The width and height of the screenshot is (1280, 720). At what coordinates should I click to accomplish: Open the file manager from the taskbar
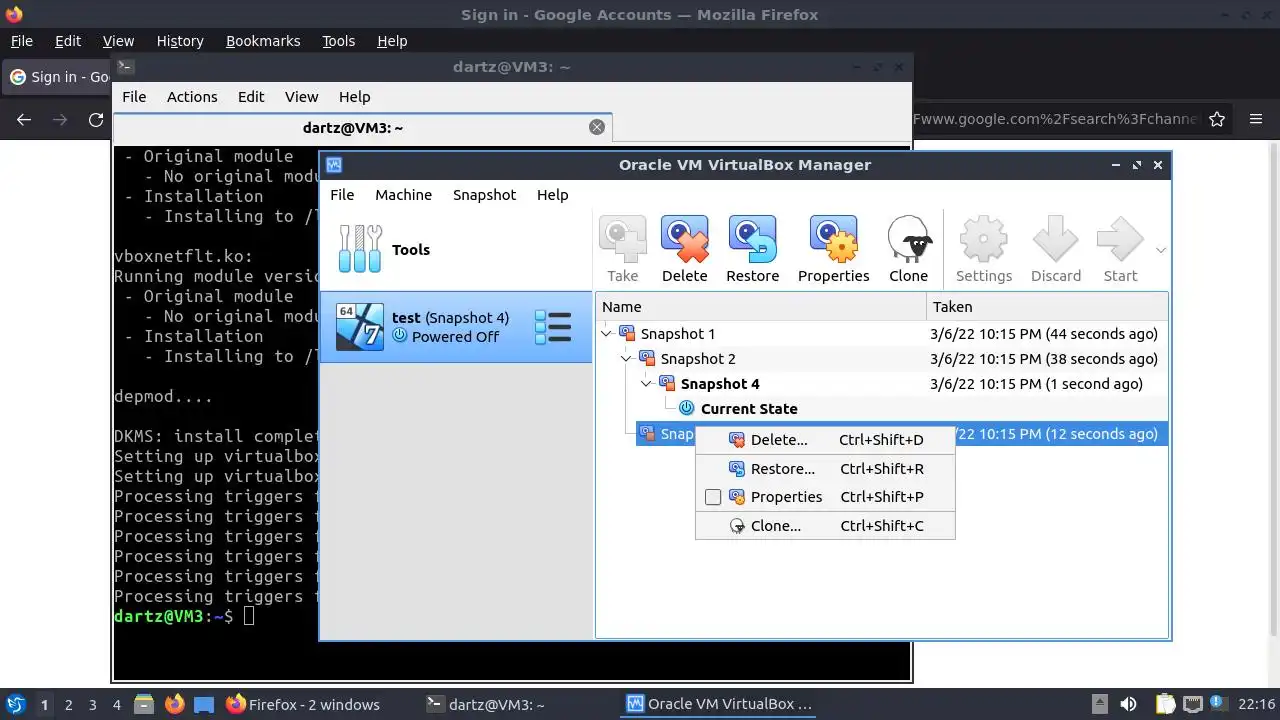[143, 704]
